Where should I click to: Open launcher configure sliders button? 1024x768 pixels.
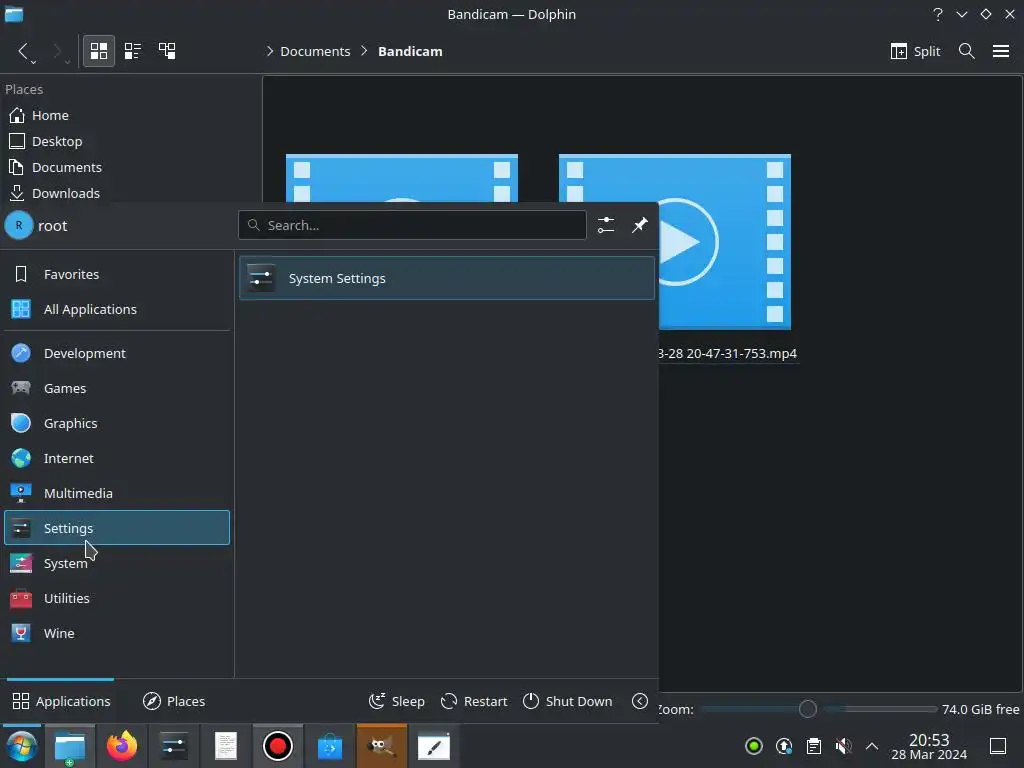tap(606, 225)
